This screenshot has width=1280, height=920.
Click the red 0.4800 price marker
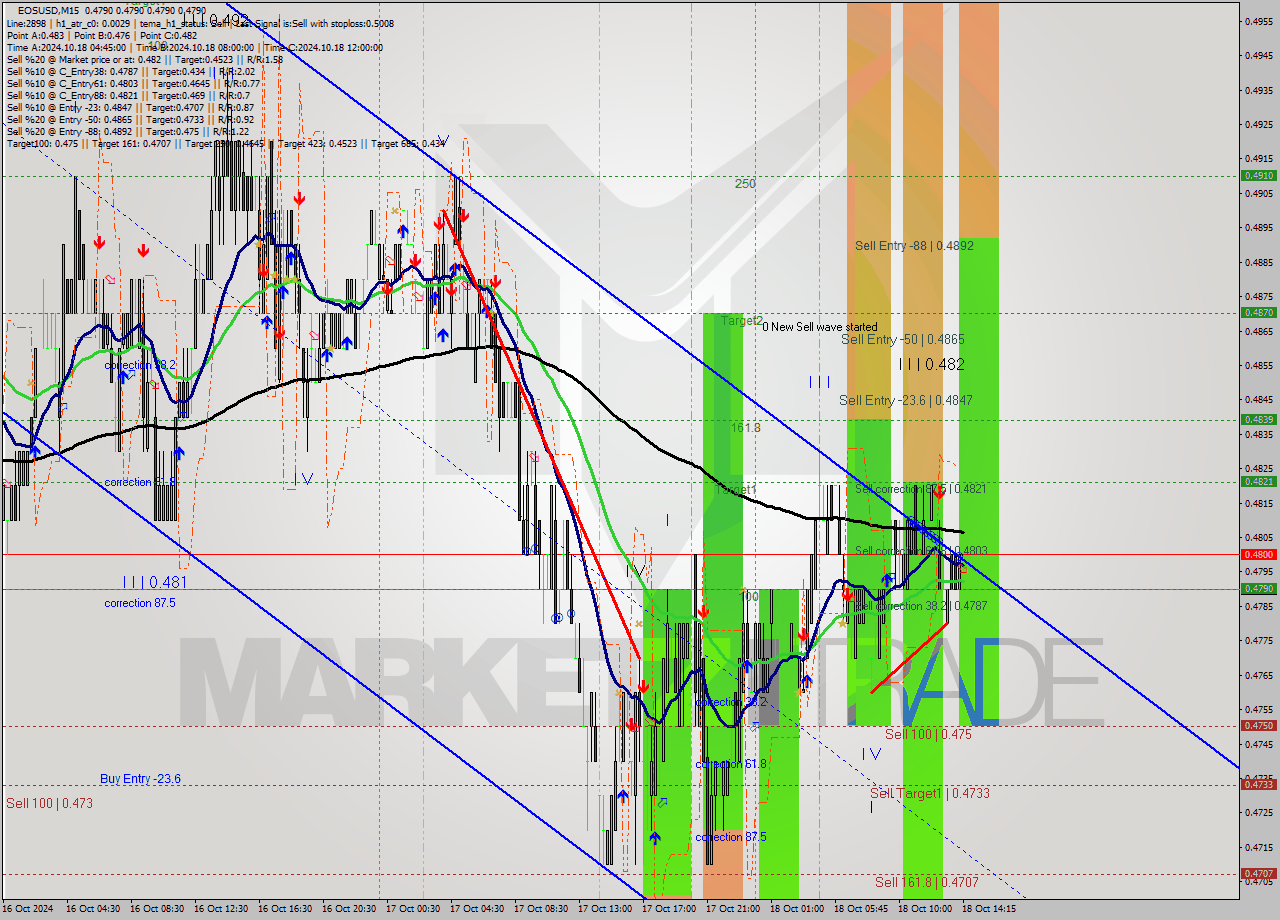coord(1258,554)
